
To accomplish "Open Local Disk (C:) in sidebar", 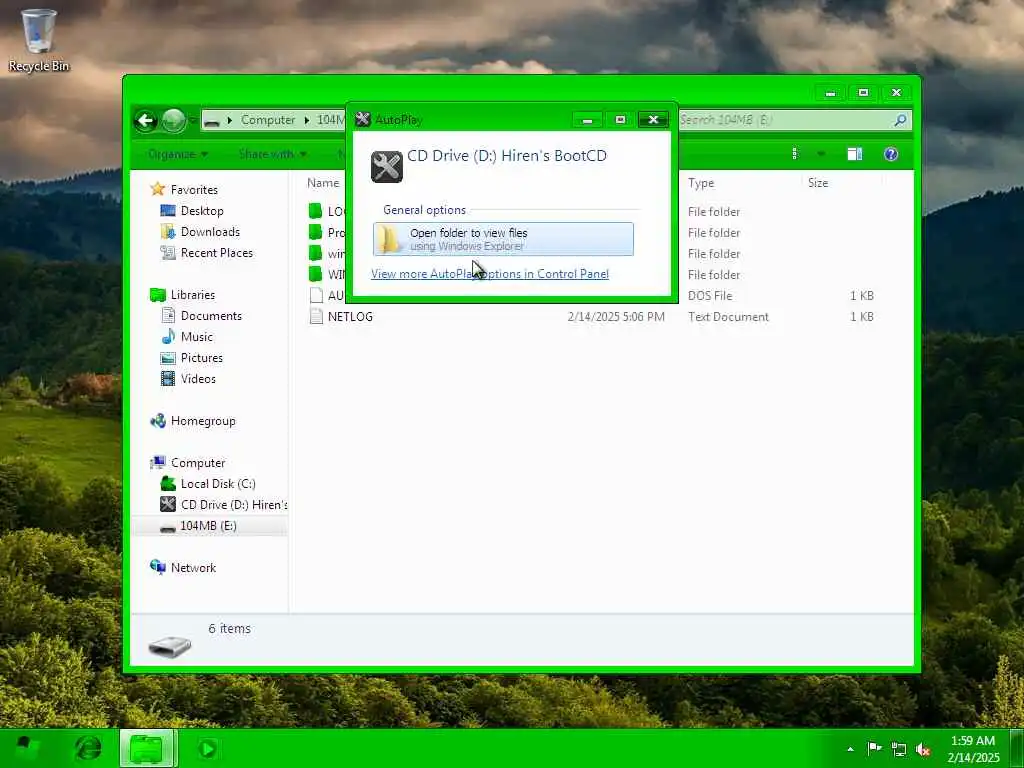I will 217,484.
